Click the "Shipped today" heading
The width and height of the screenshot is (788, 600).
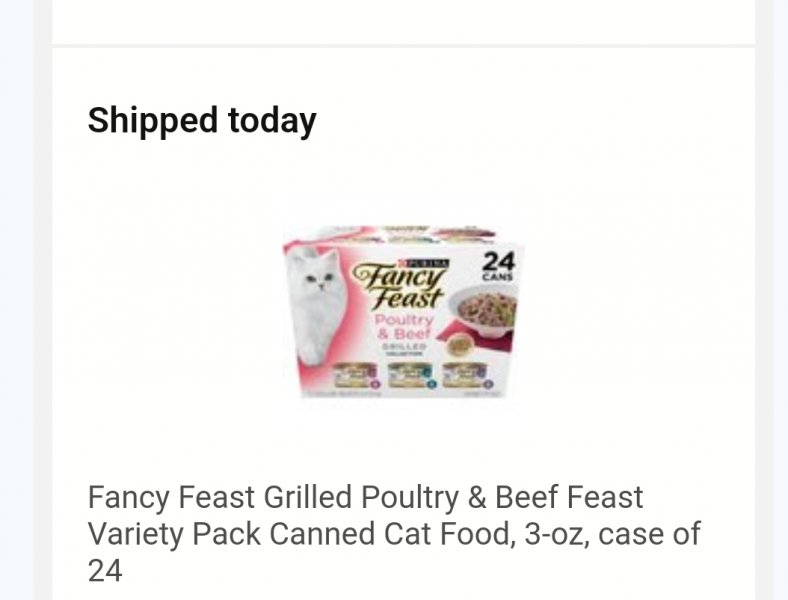click(x=202, y=121)
